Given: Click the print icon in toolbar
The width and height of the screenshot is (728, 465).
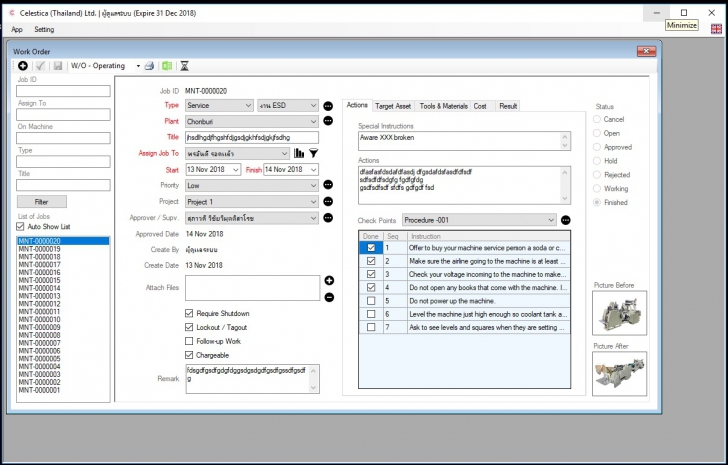Looking at the screenshot, I should 149,66.
